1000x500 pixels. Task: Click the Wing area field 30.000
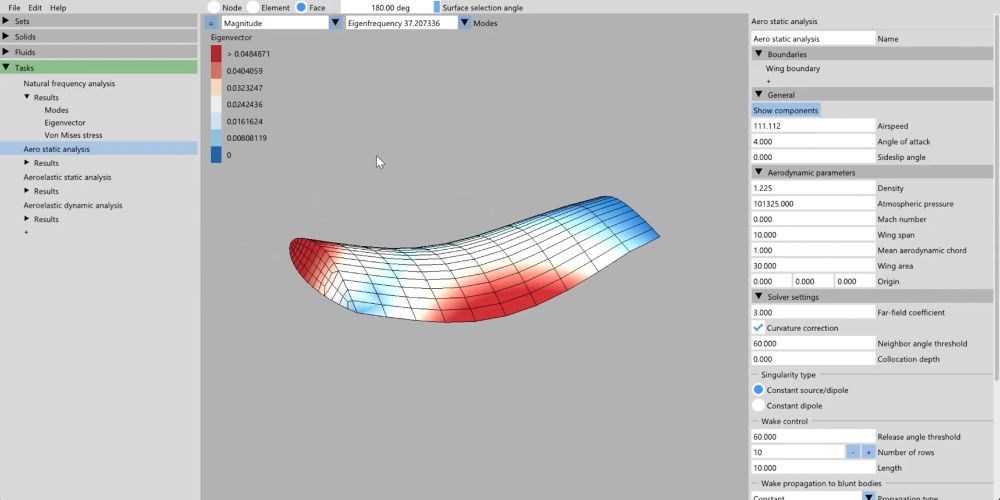click(813, 266)
